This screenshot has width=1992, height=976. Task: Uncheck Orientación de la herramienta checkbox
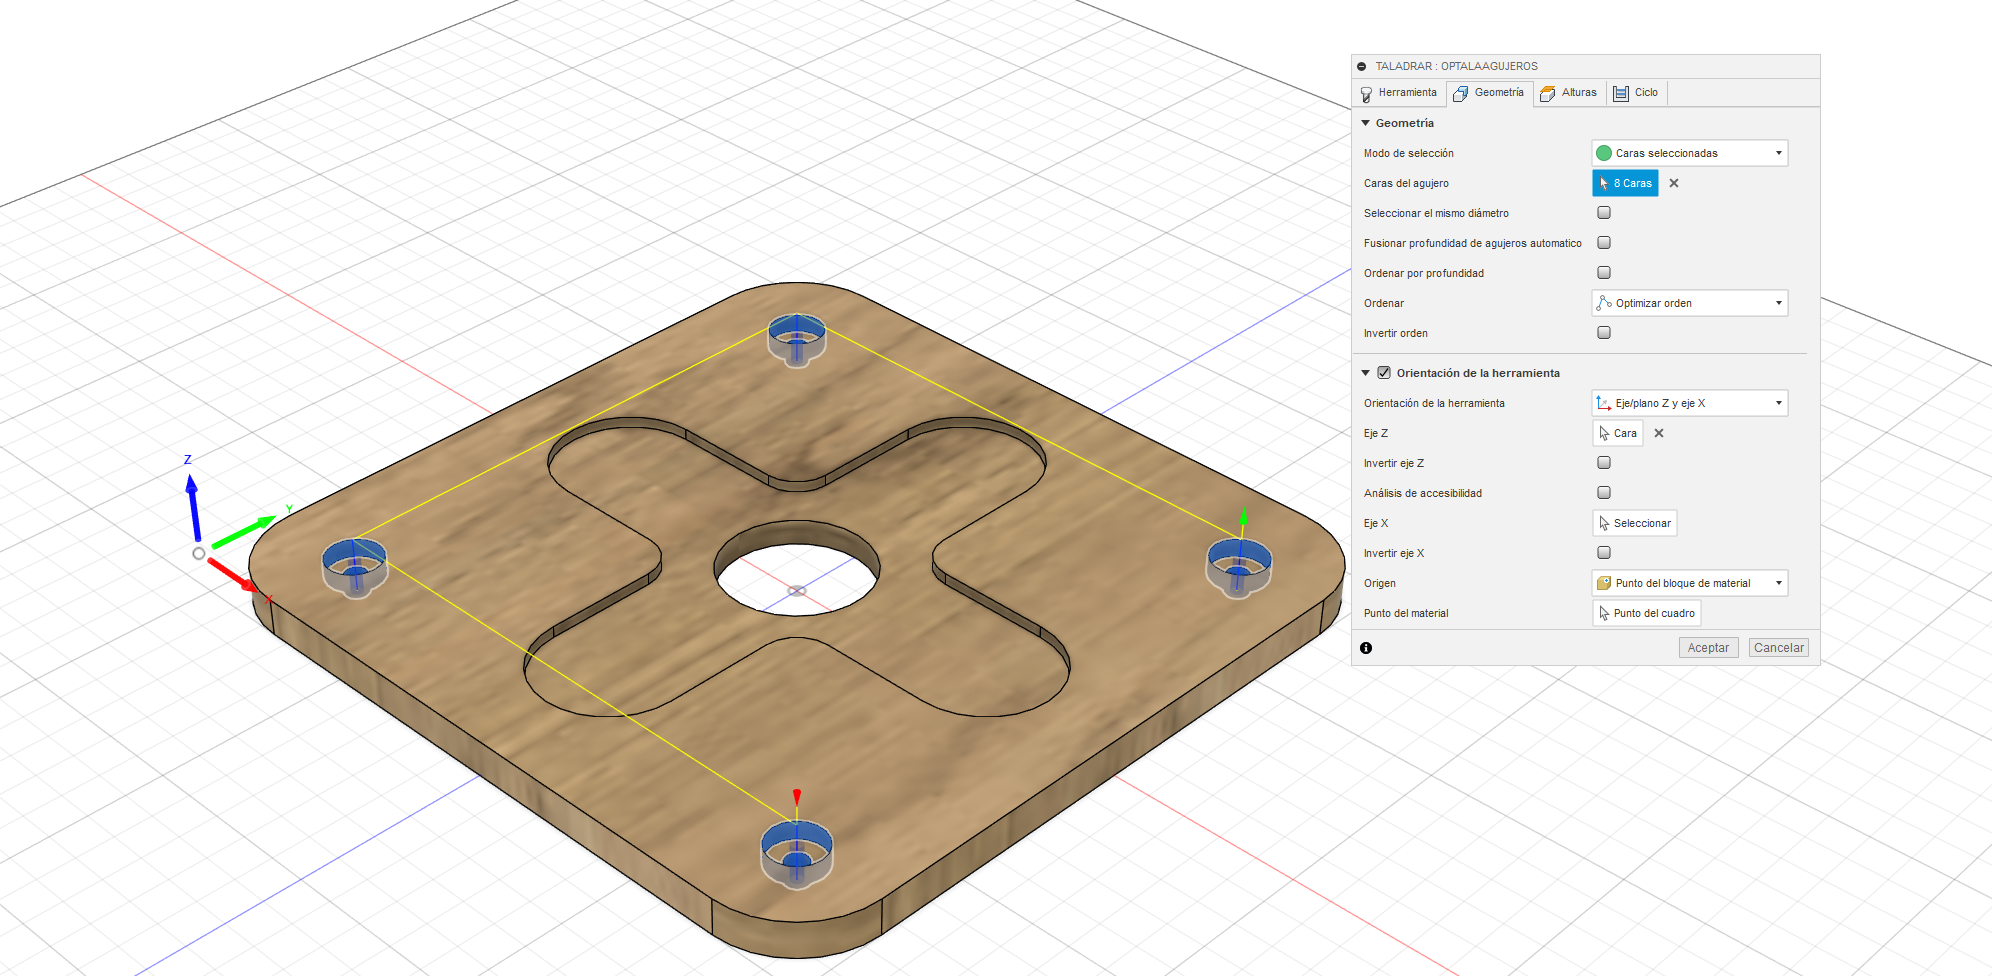(1384, 373)
